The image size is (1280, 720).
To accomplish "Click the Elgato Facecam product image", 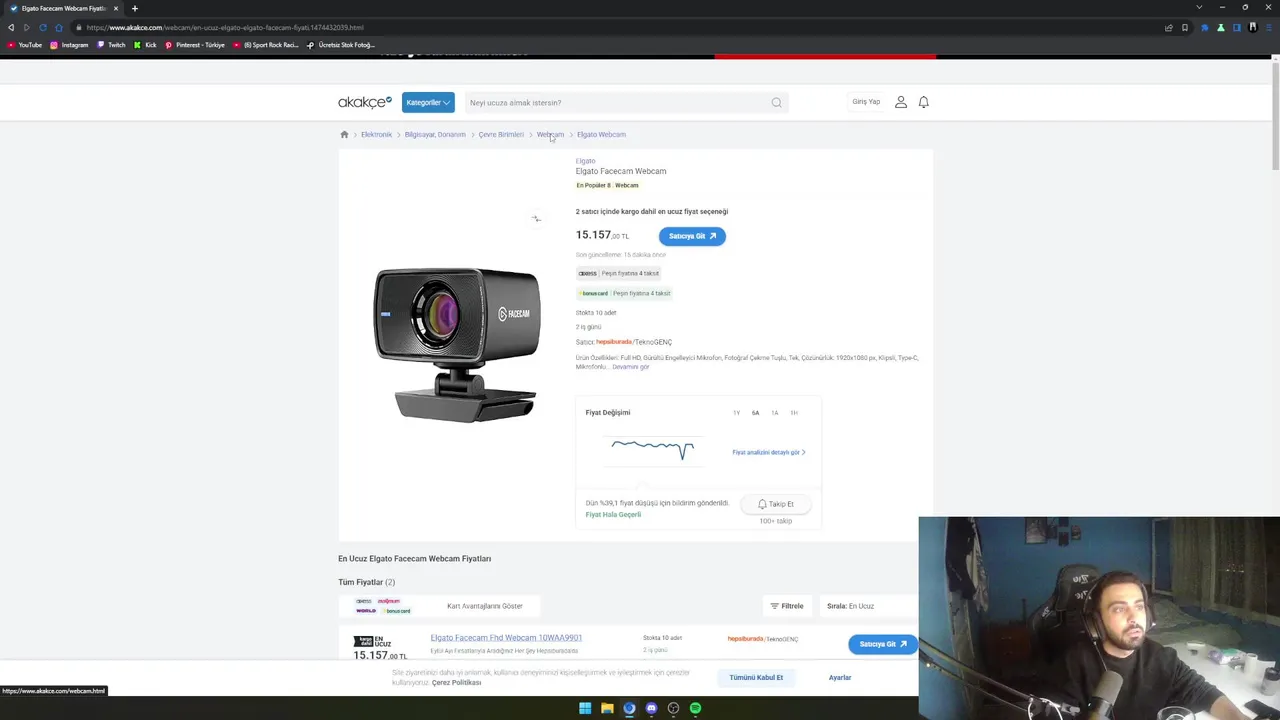I will (x=457, y=343).
